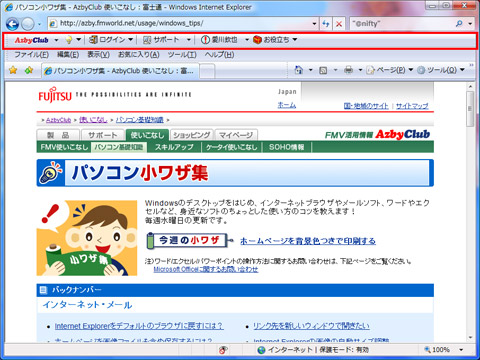This screenshot has height=360, width=480.
Task: Select SOHO情報 in the sub-navigation
Action: [287, 147]
